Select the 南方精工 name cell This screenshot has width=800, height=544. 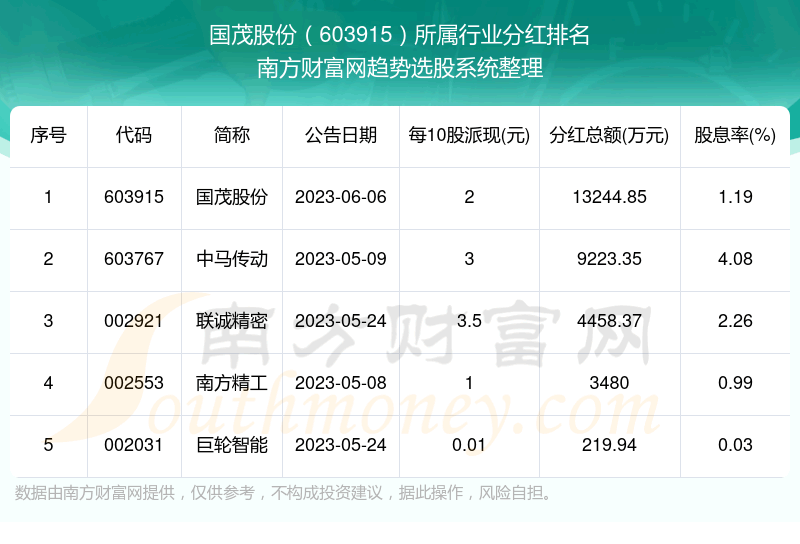(232, 383)
